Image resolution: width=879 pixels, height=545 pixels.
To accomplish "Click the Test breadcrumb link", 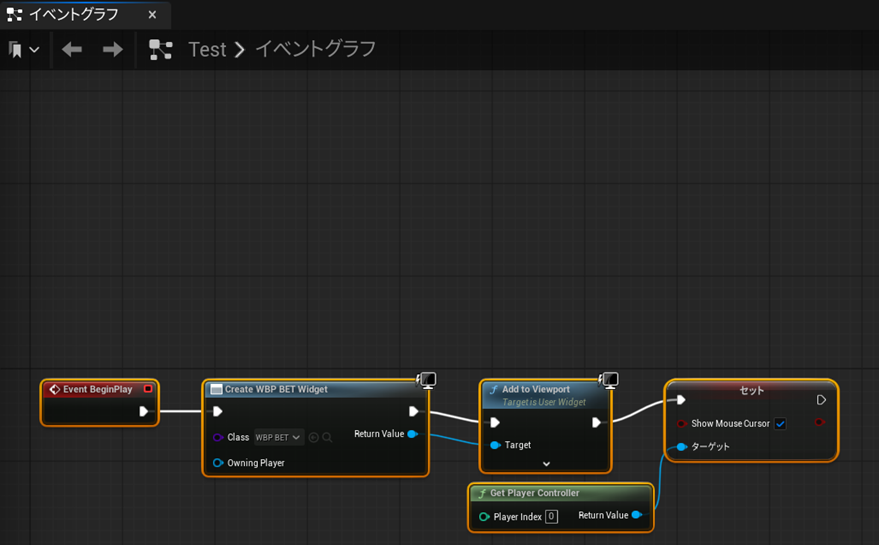I will coord(207,49).
